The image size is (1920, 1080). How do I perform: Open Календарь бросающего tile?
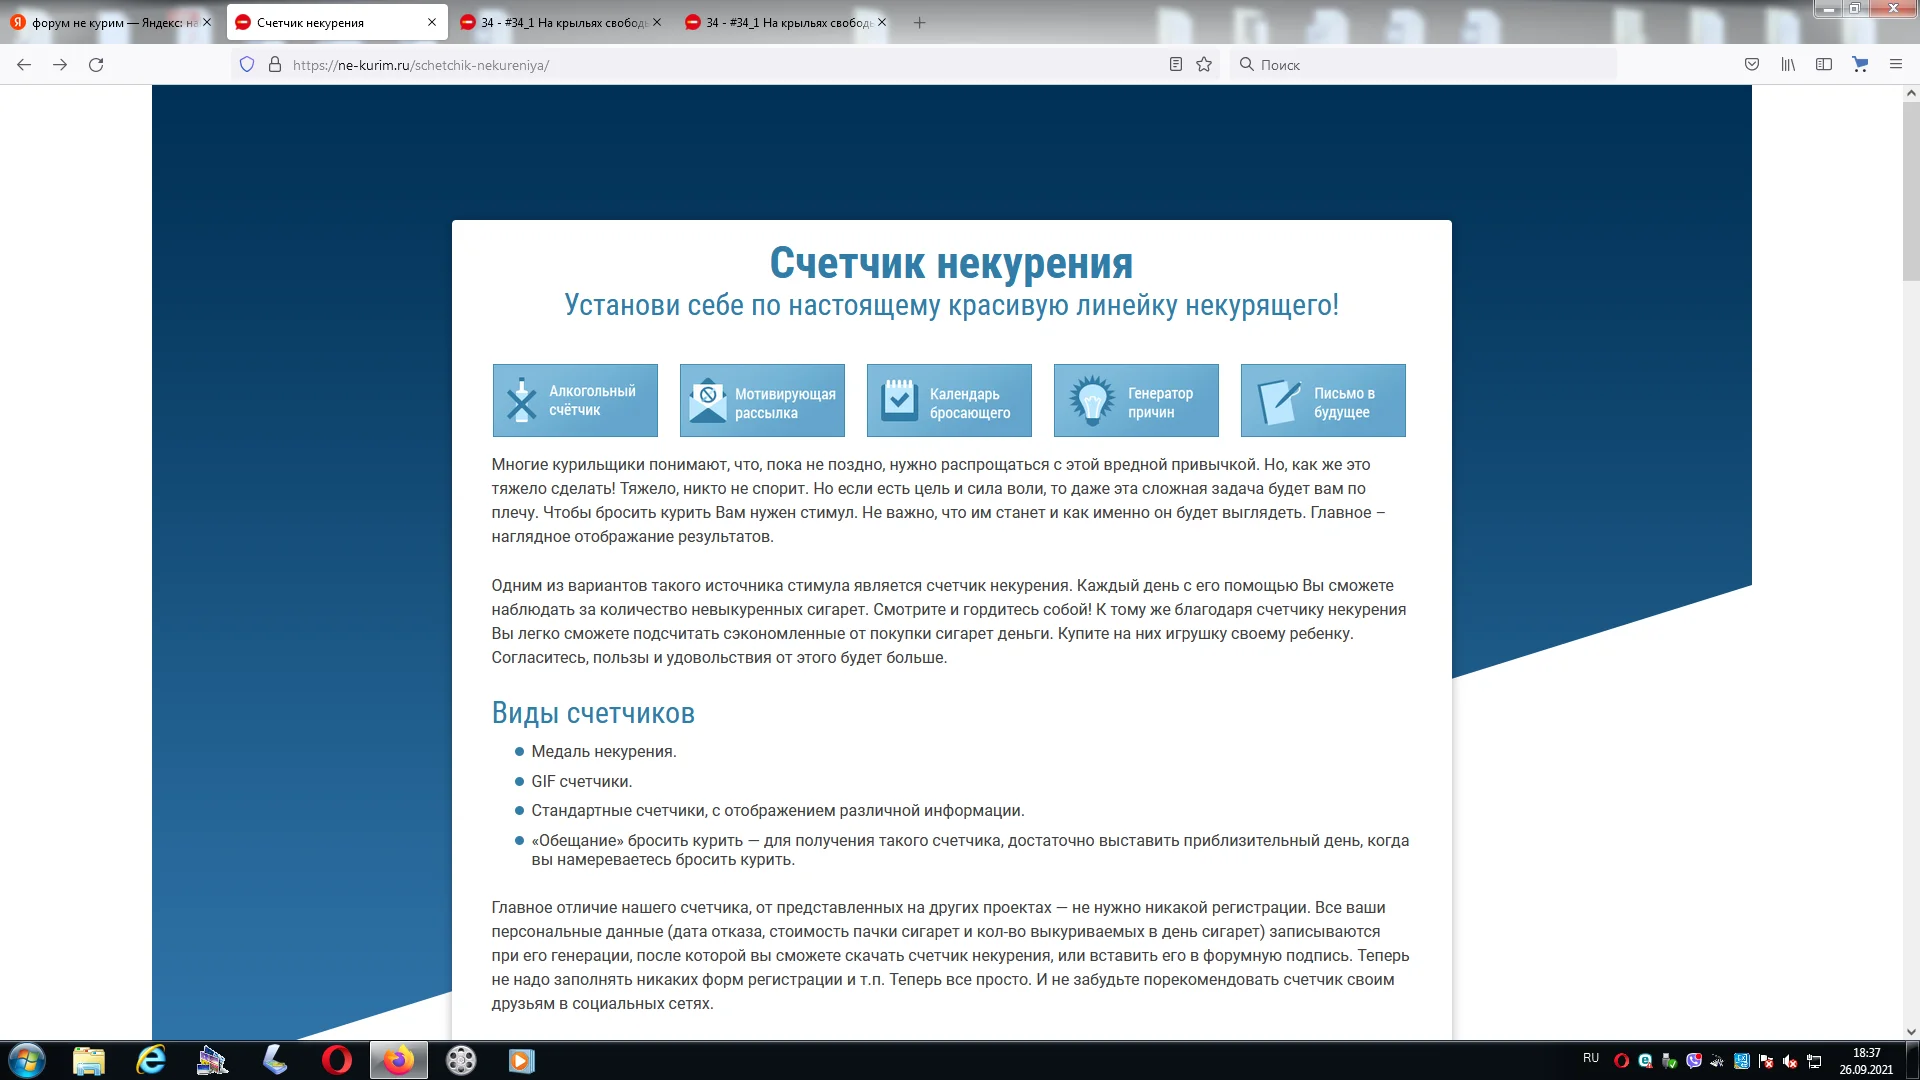click(949, 401)
